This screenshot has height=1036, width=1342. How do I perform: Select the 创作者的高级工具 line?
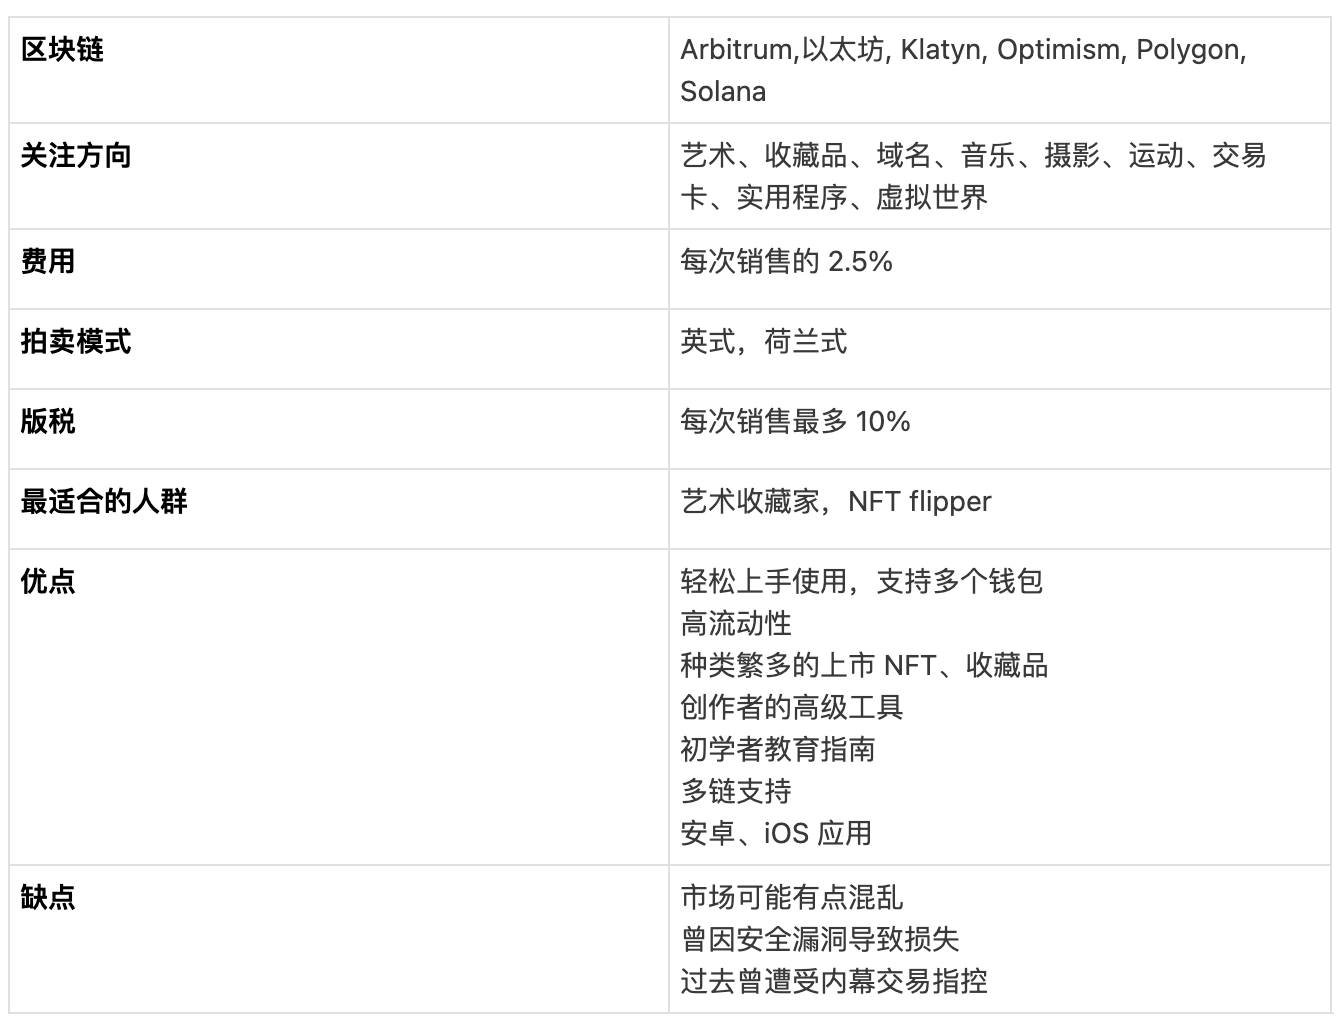792,708
